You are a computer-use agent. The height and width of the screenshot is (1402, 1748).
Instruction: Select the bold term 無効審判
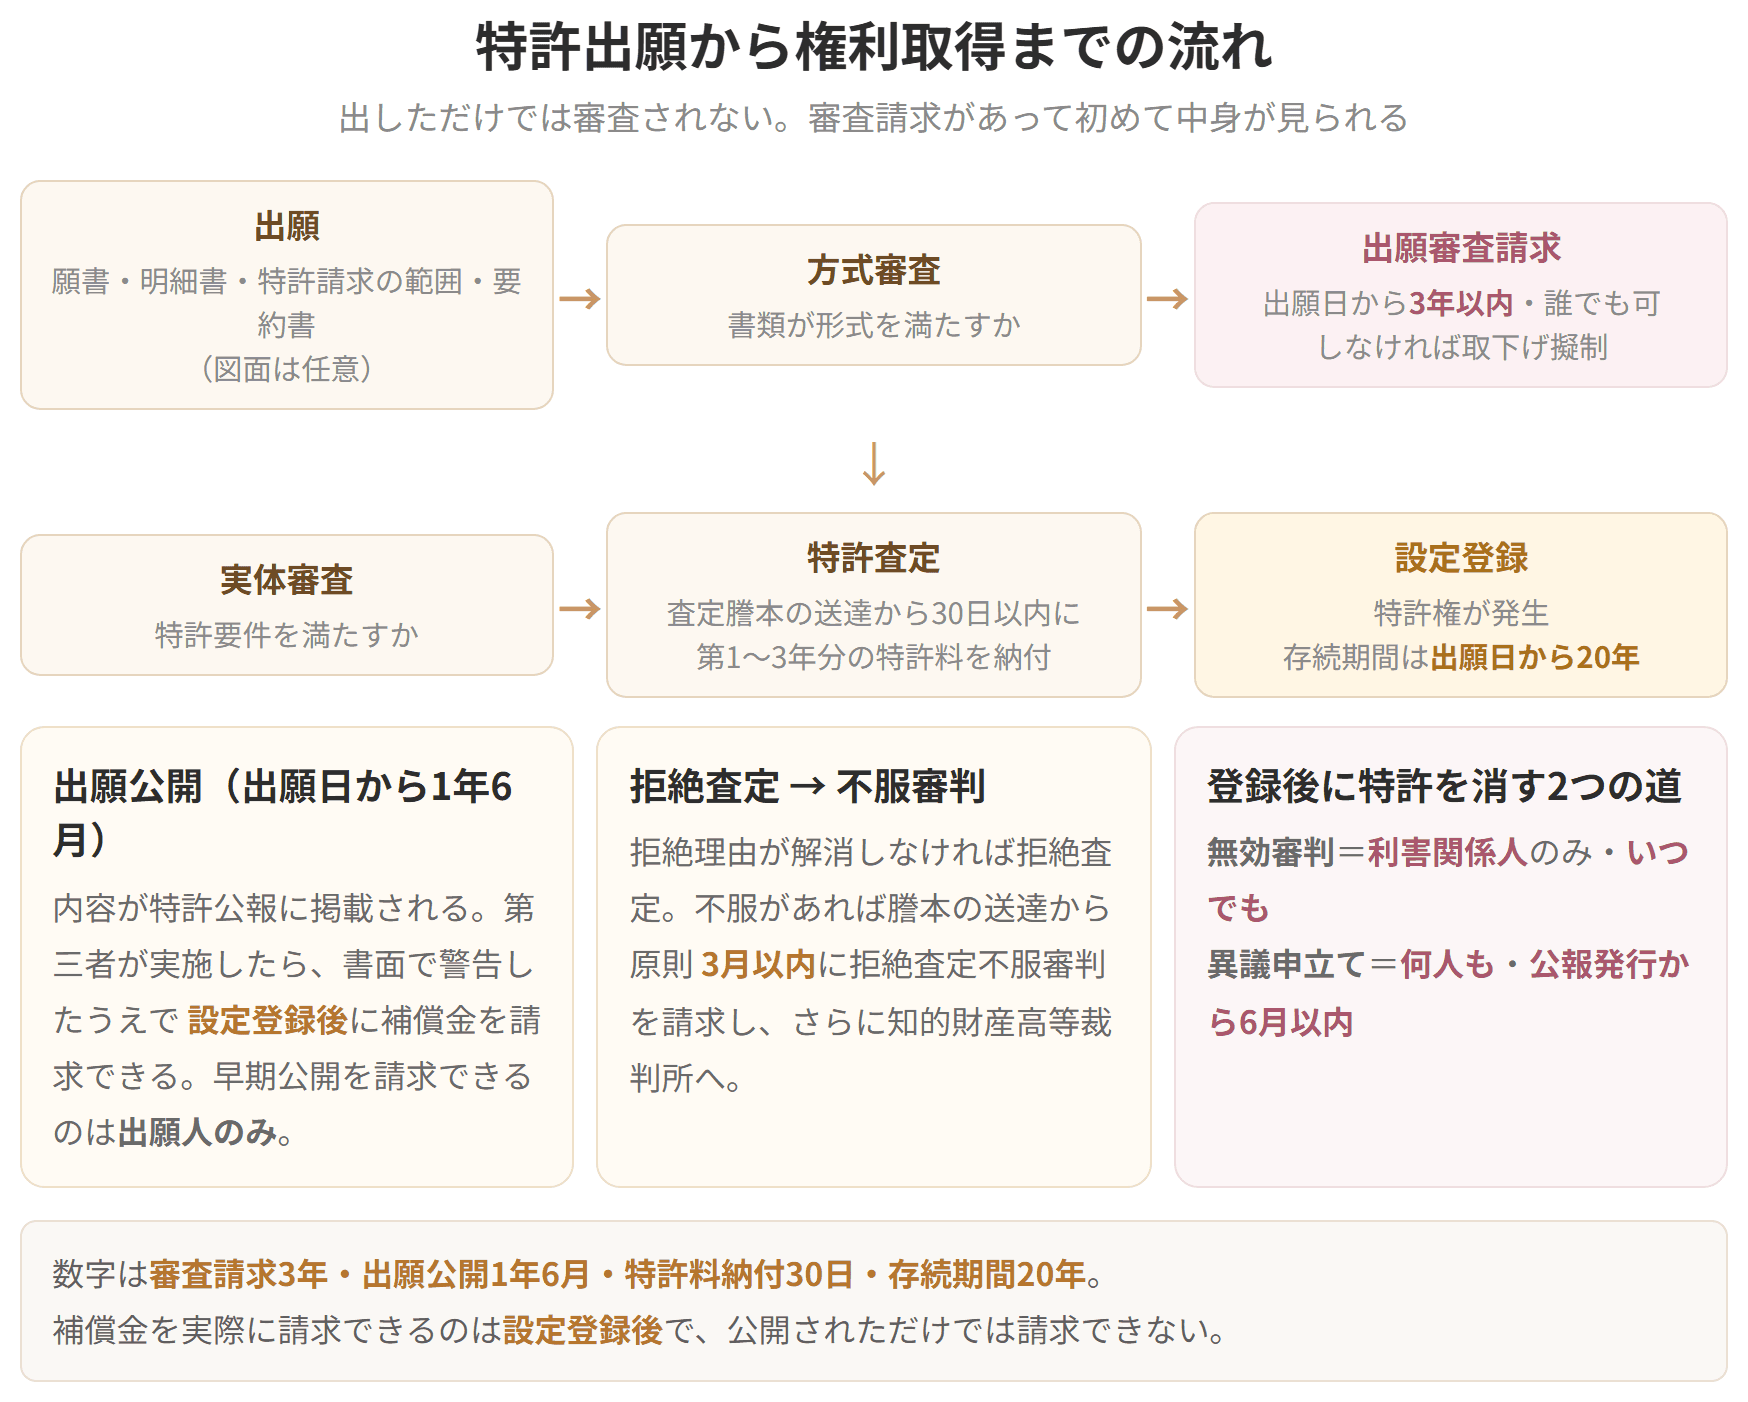pos(1271,852)
